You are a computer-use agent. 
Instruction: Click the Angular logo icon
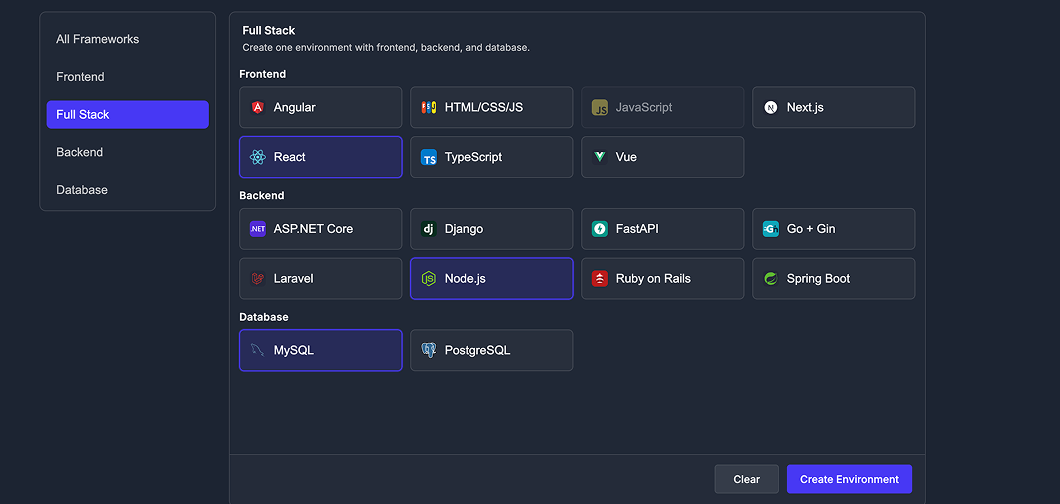(x=257, y=107)
